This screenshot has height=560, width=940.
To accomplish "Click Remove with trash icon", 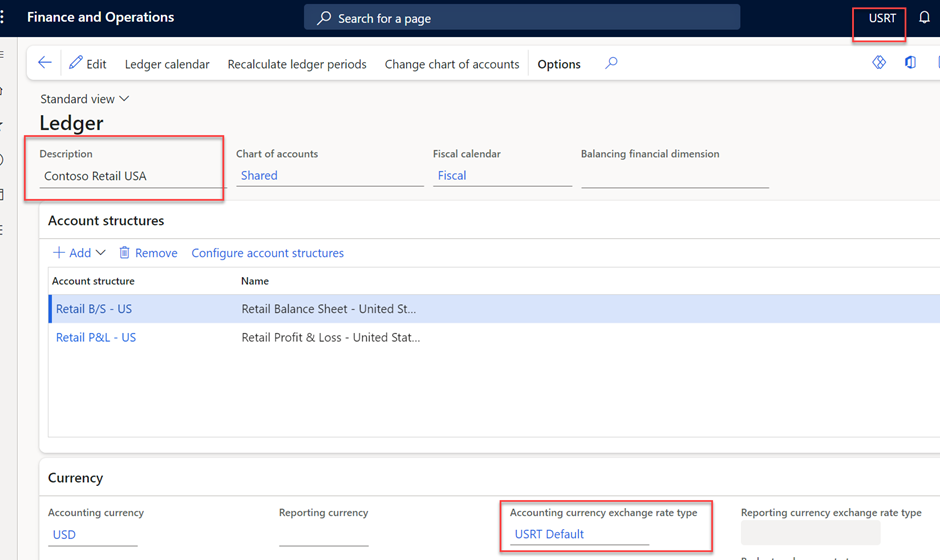I will [x=148, y=253].
